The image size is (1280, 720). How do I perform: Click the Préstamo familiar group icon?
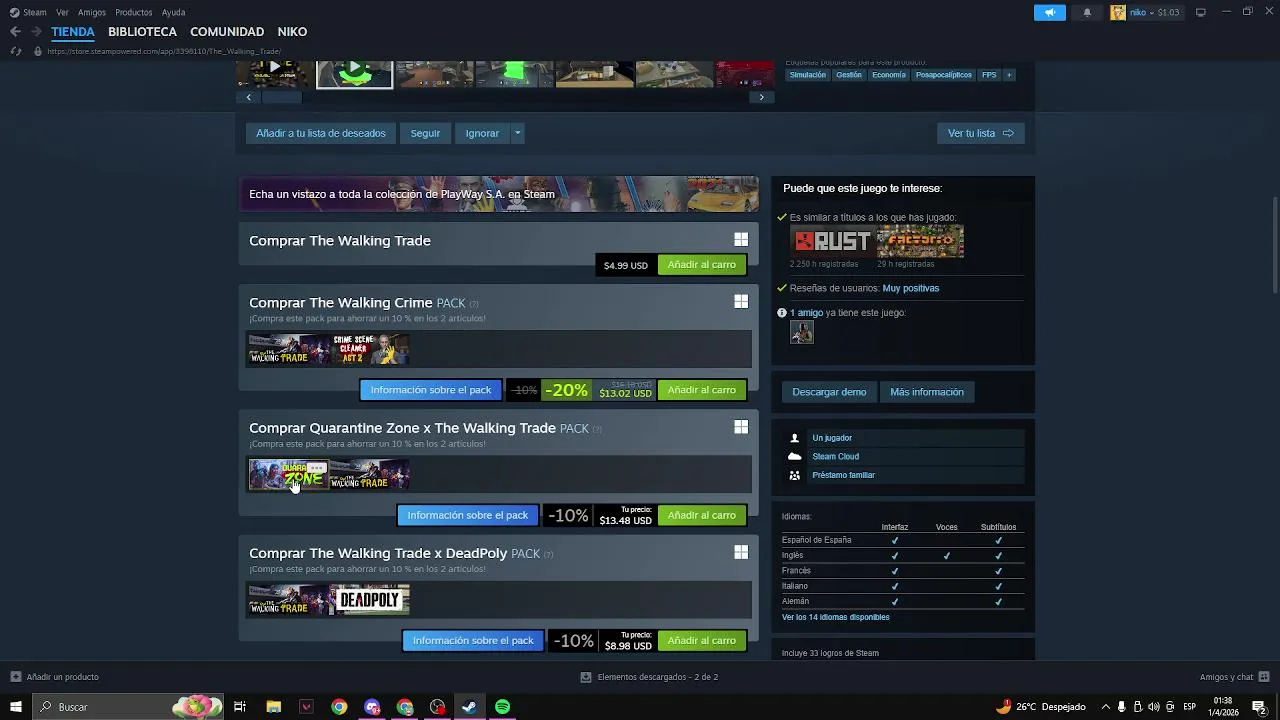point(795,475)
